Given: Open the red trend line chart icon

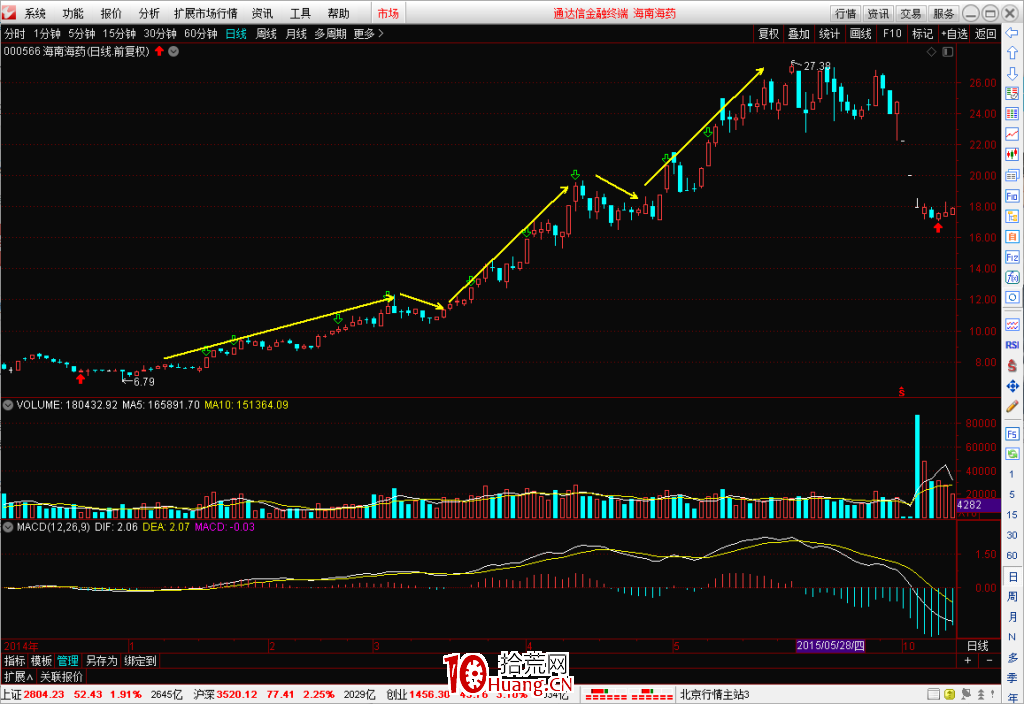Looking at the screenshot, I should pyautogui.click(x=1012, y=134).
